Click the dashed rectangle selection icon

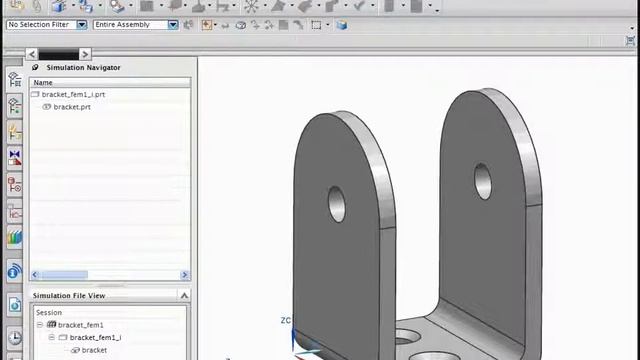[316, 25]
